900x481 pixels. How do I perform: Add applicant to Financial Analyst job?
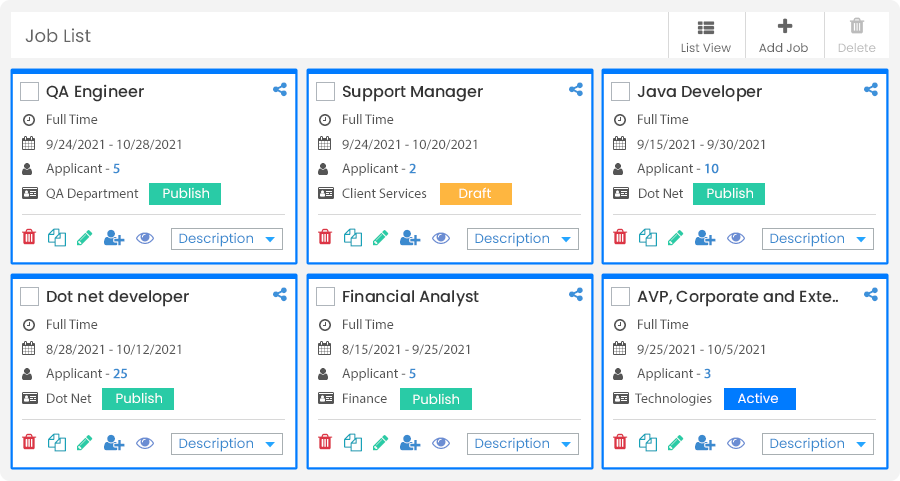(x=410, y=443)
